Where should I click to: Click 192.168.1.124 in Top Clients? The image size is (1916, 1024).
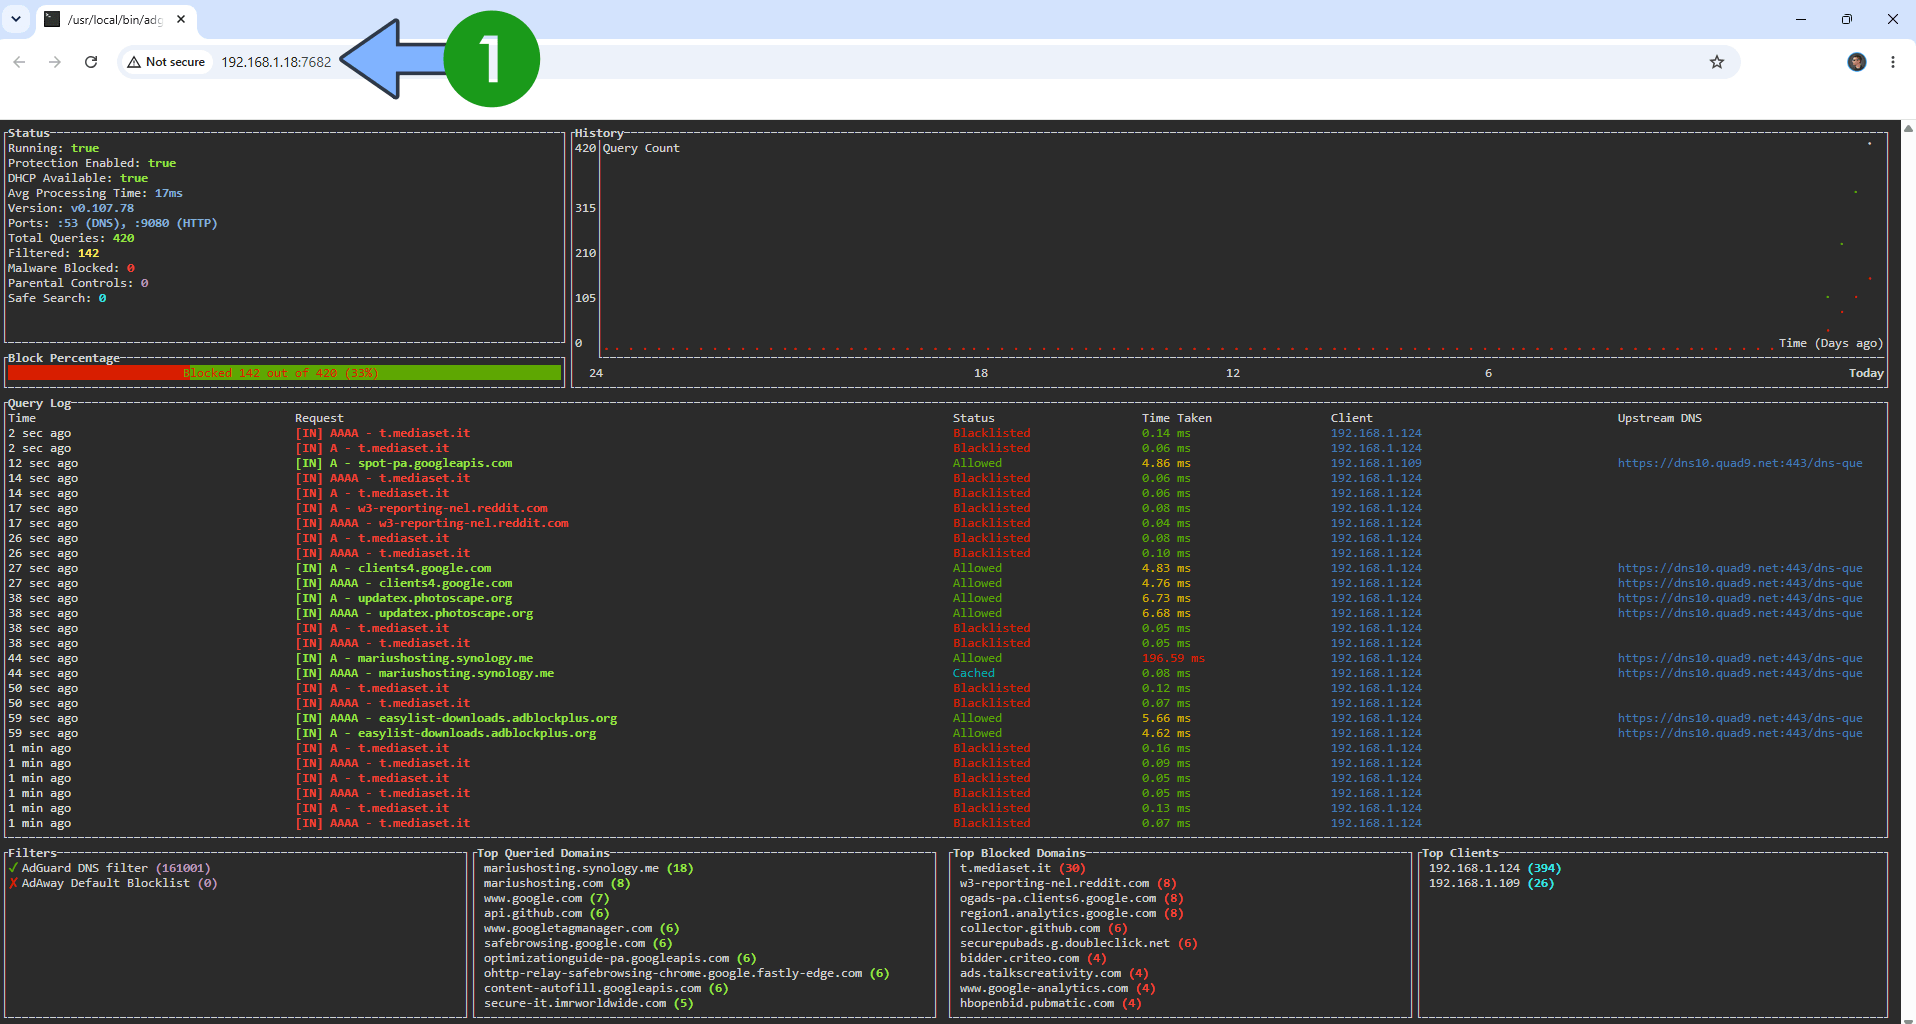pyautogui.click(x=1494, y=868)
